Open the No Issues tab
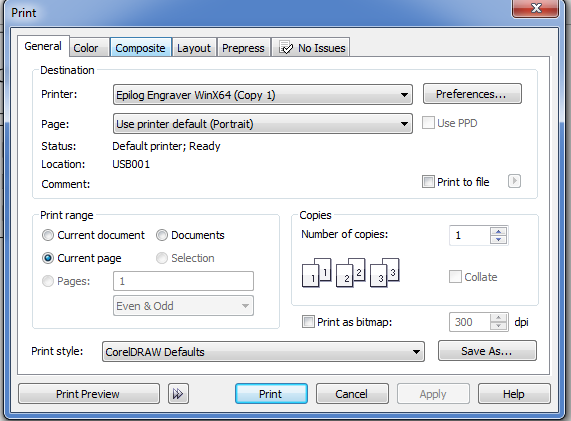 point(311,48)
